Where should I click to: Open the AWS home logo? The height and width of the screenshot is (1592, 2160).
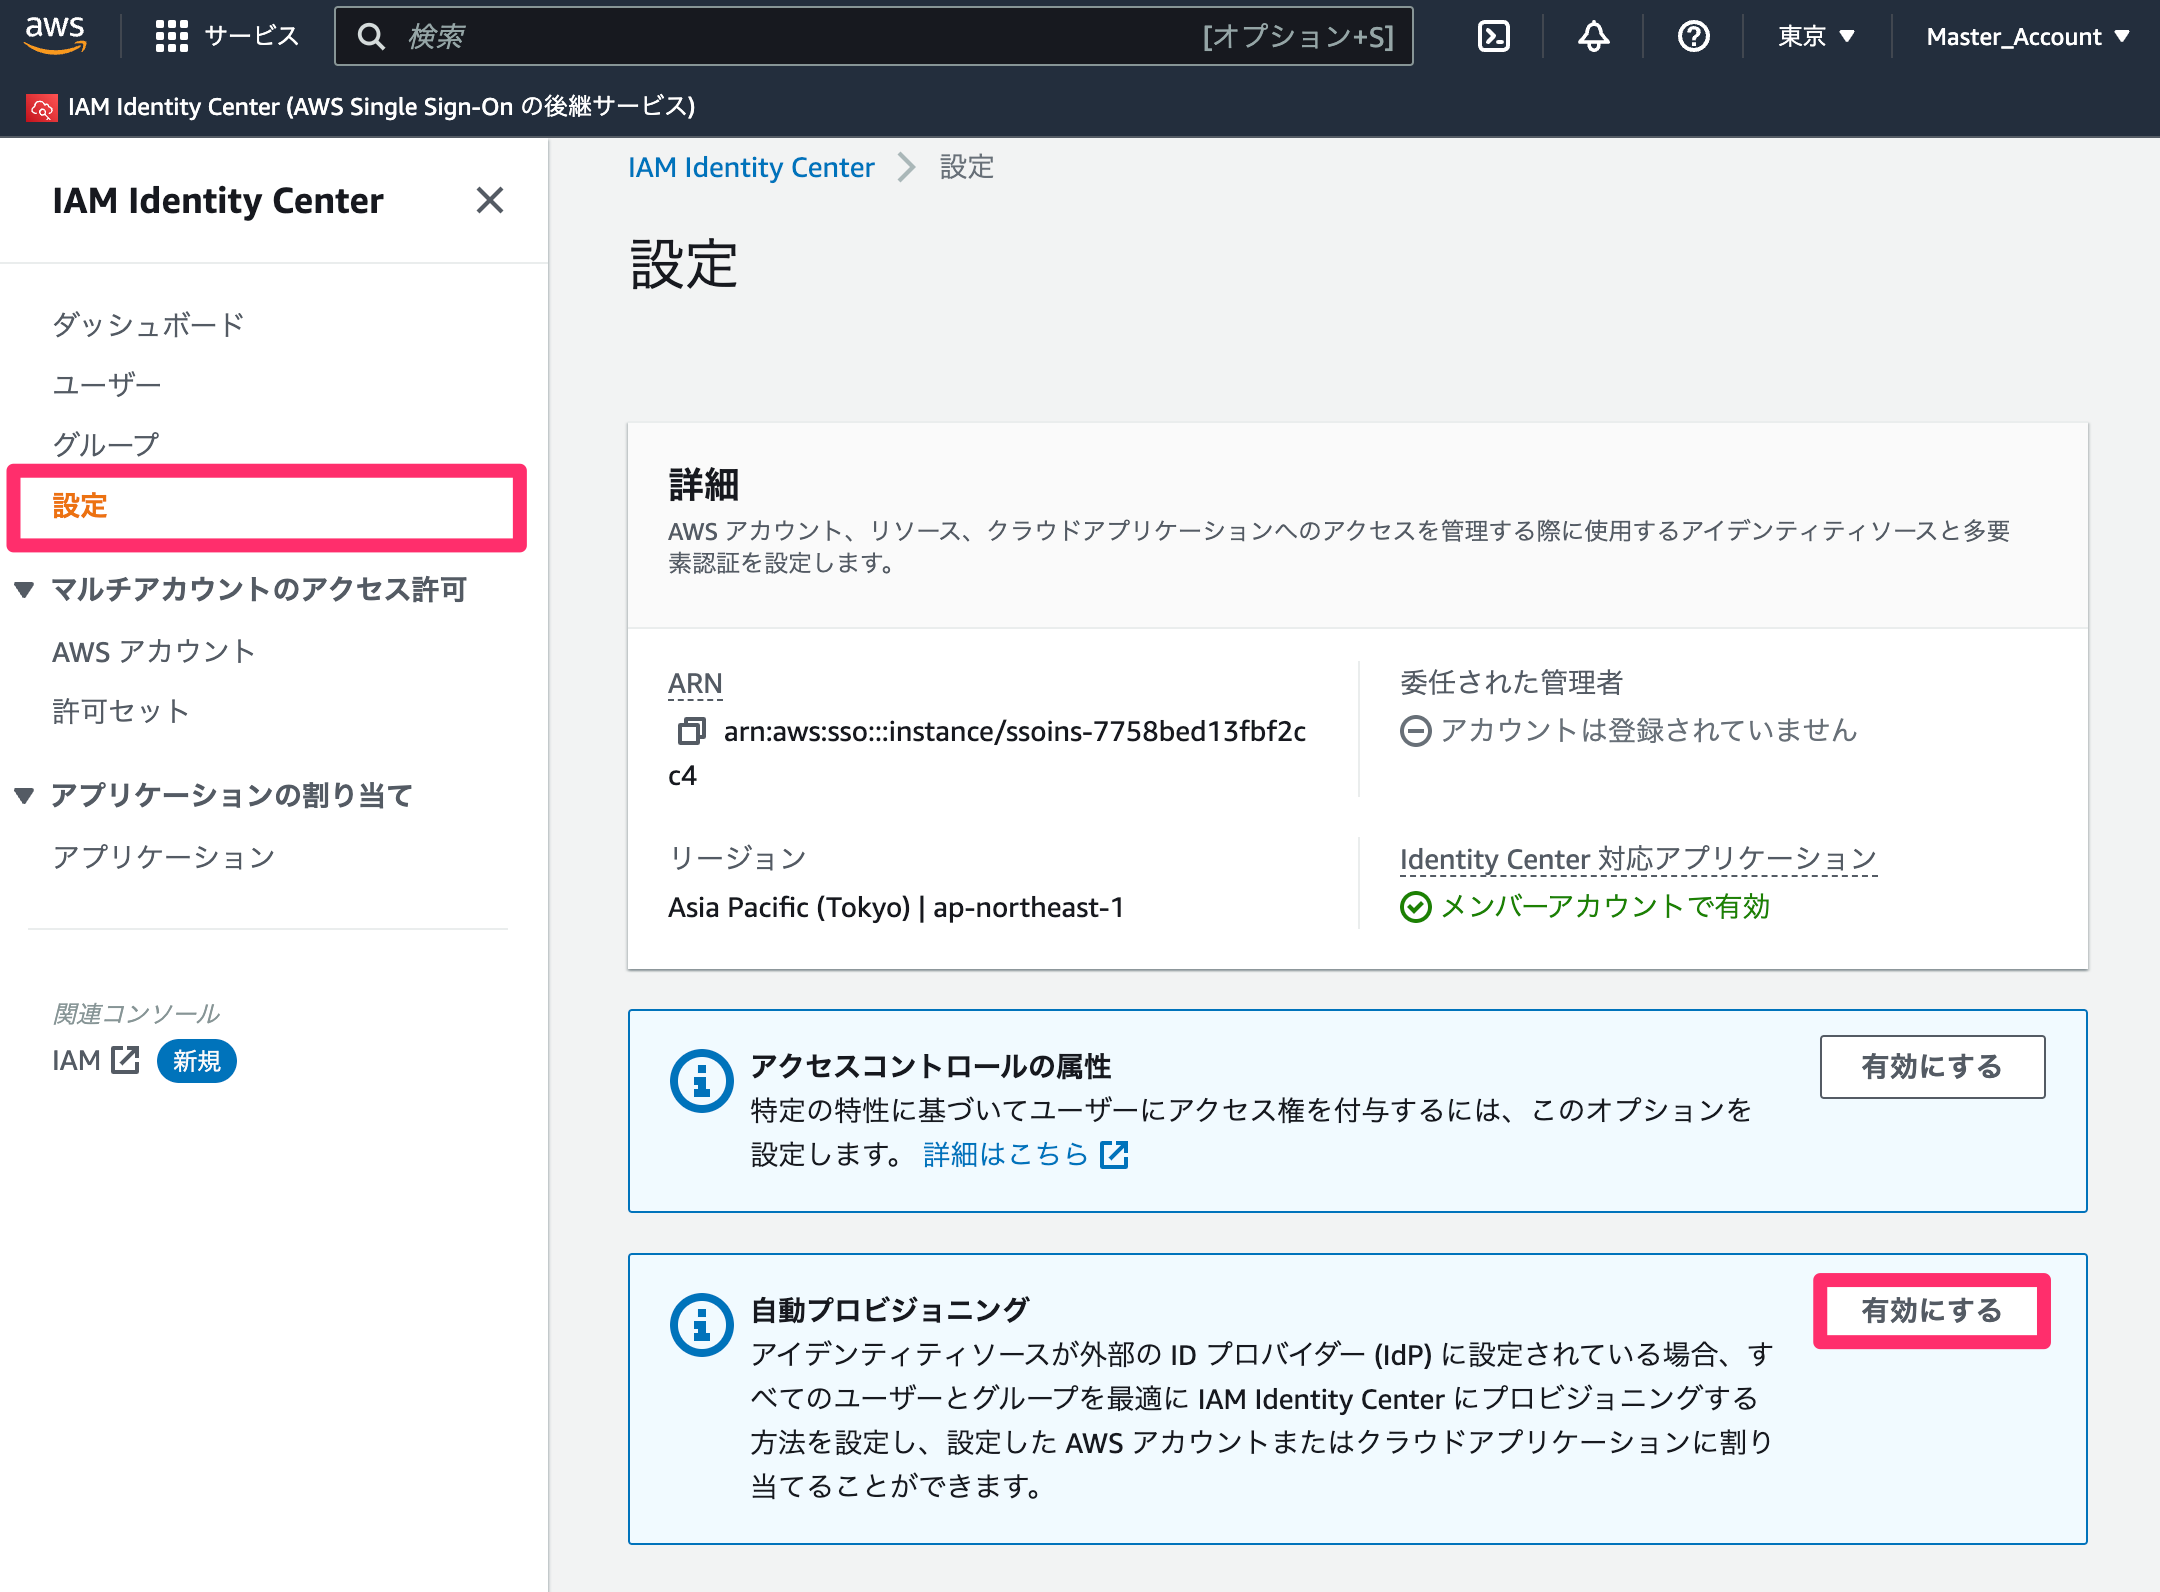point(55,36)
